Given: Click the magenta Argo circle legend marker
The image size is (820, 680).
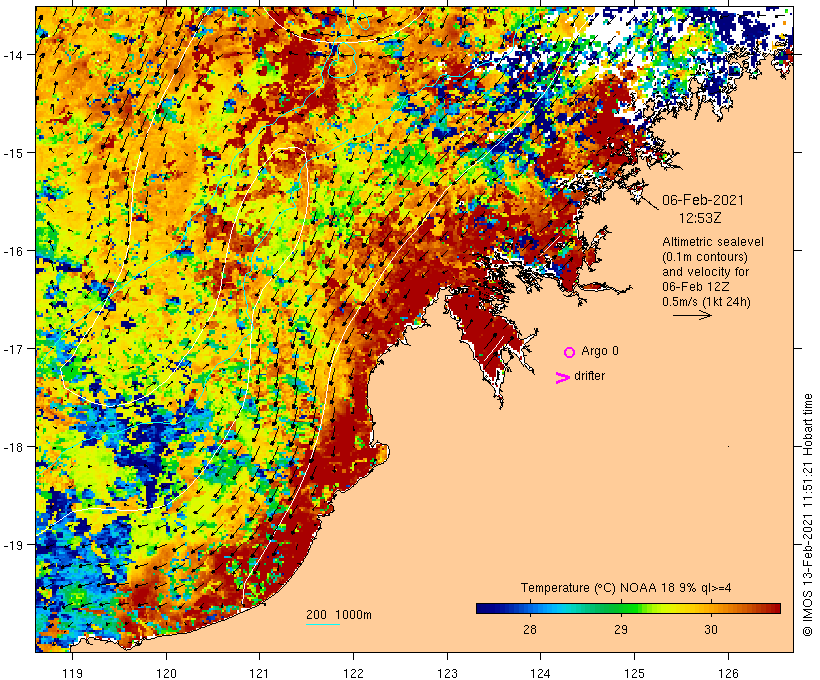Looking at the screenshot, I should (x=570, y=352).
